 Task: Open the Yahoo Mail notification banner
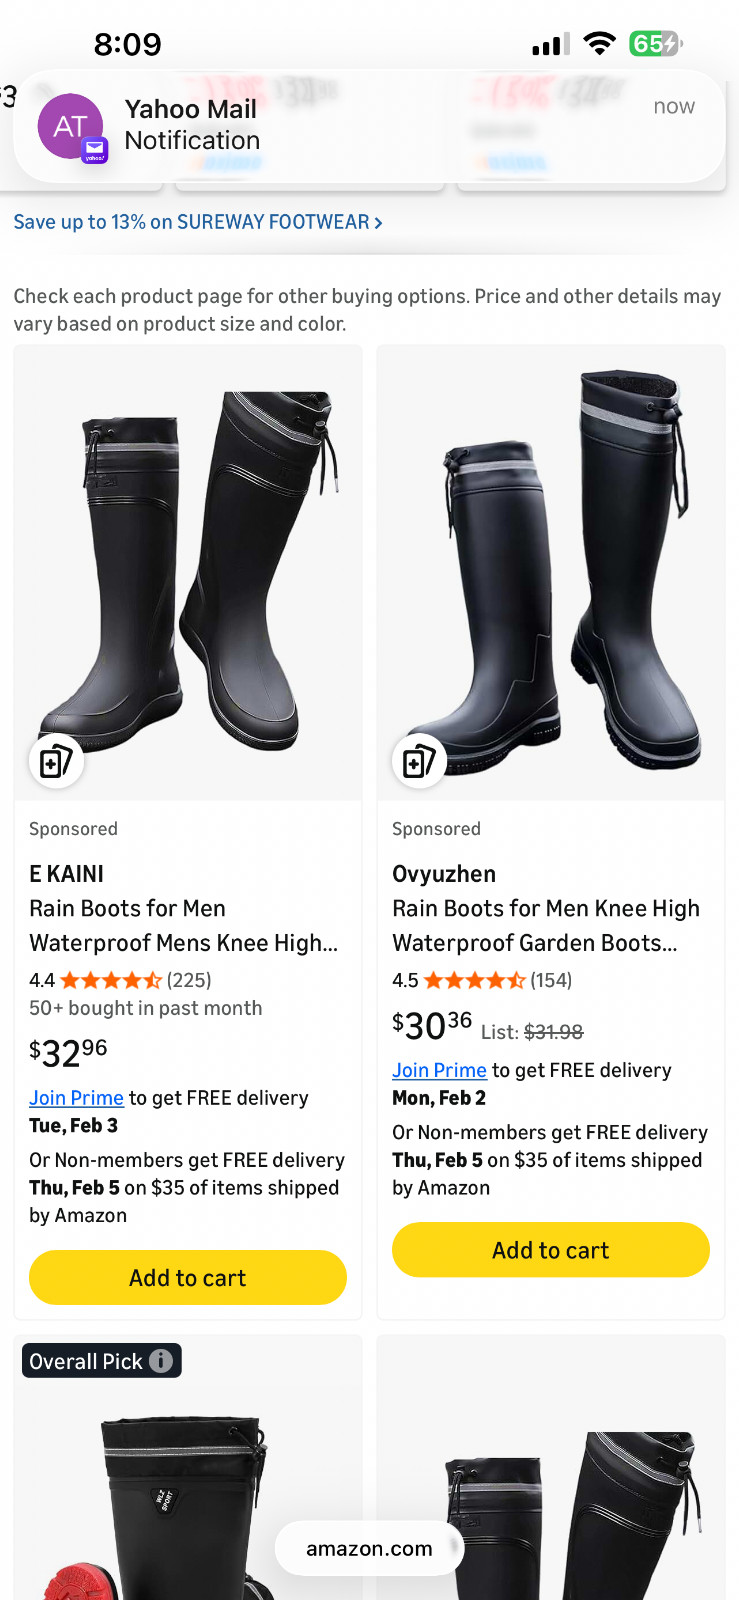pyautogui.click(x=400, y=125)
